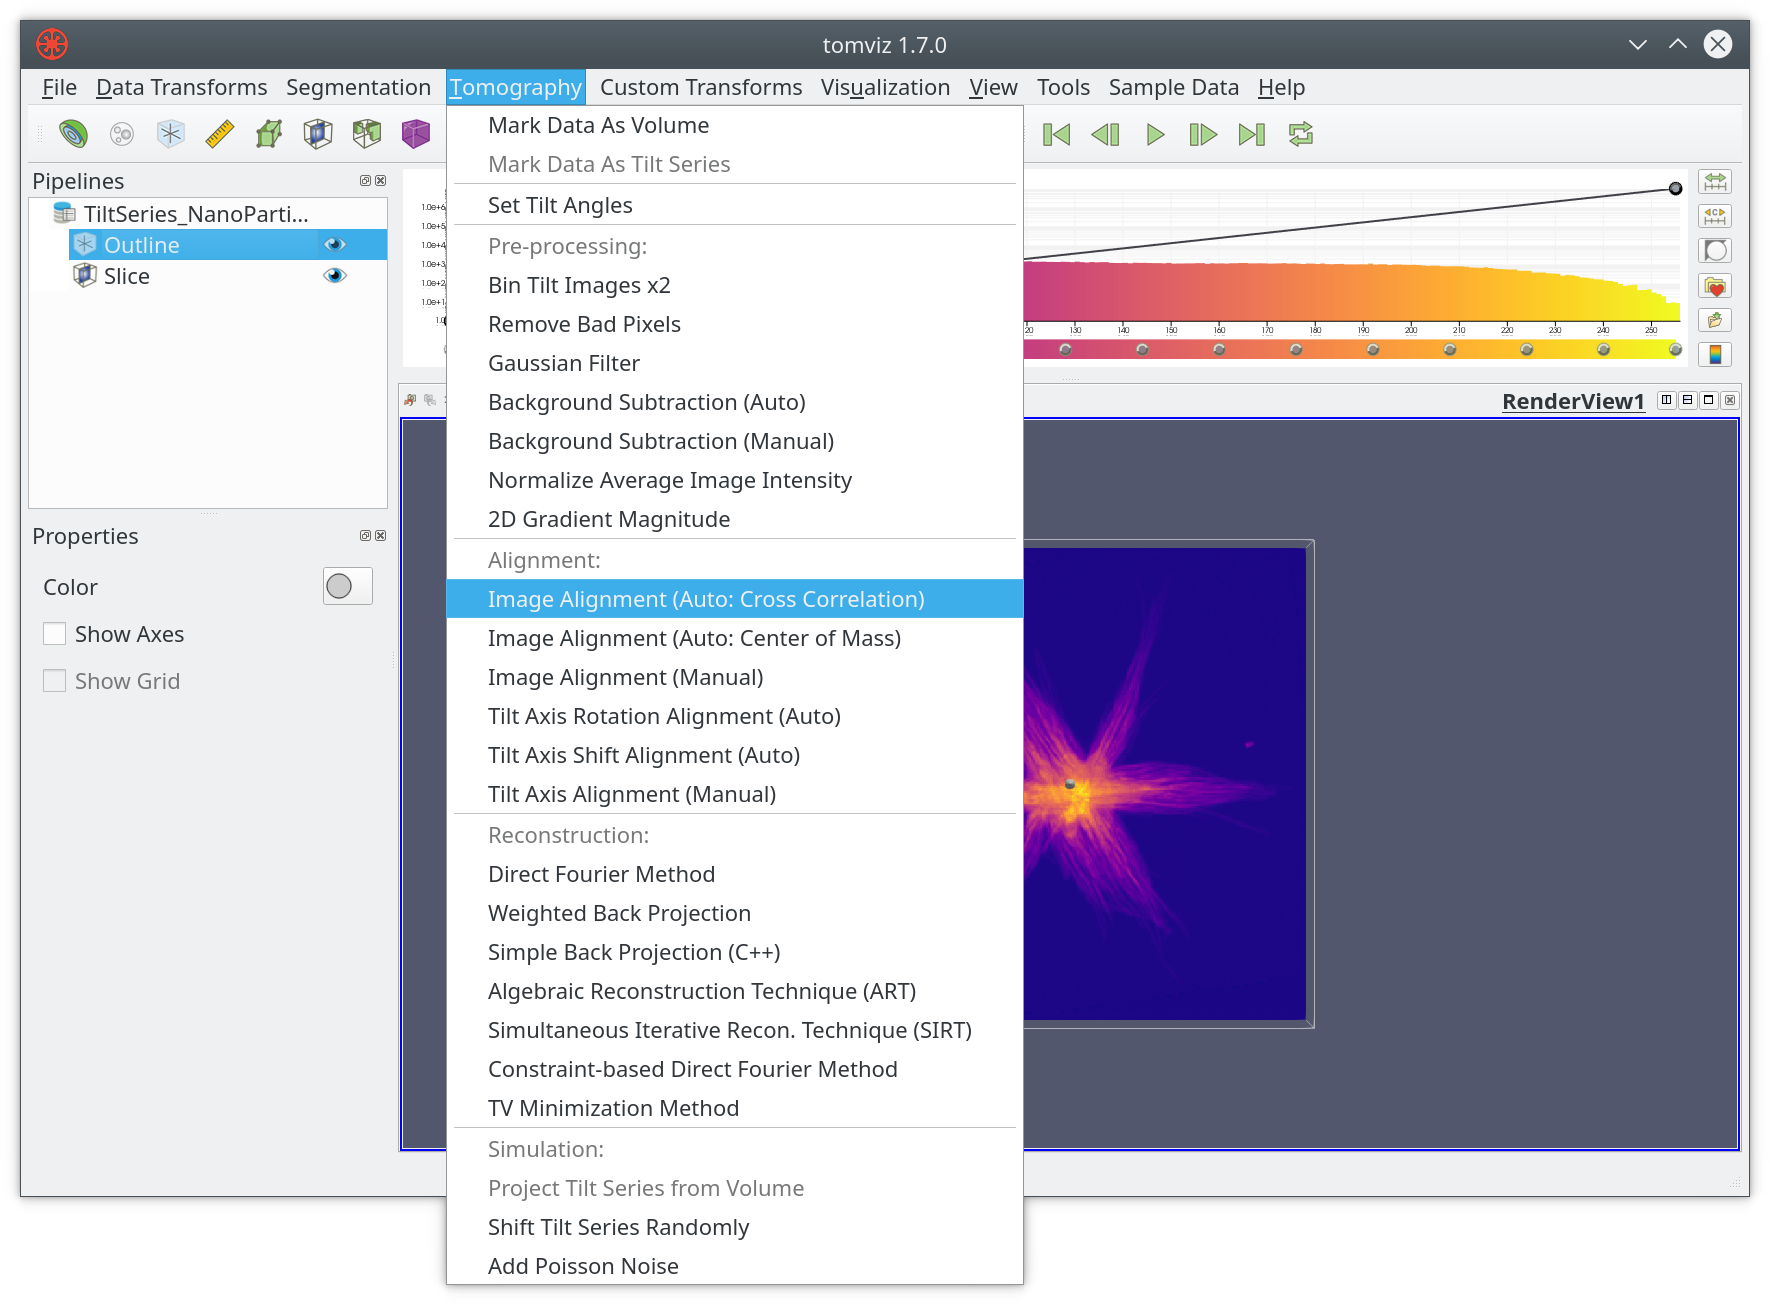
Task: Choose Simultaneous Iterative Recon. Technique (SIRT)
Action: (735, 1030)
